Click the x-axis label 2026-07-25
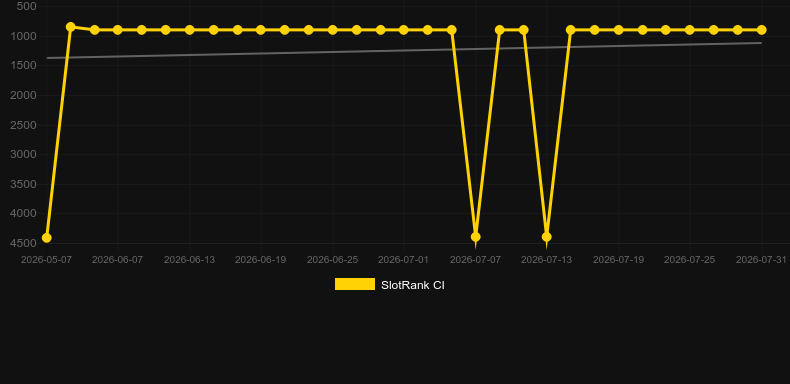This screenshot has height=384, width=790. [x=690, y=260]
